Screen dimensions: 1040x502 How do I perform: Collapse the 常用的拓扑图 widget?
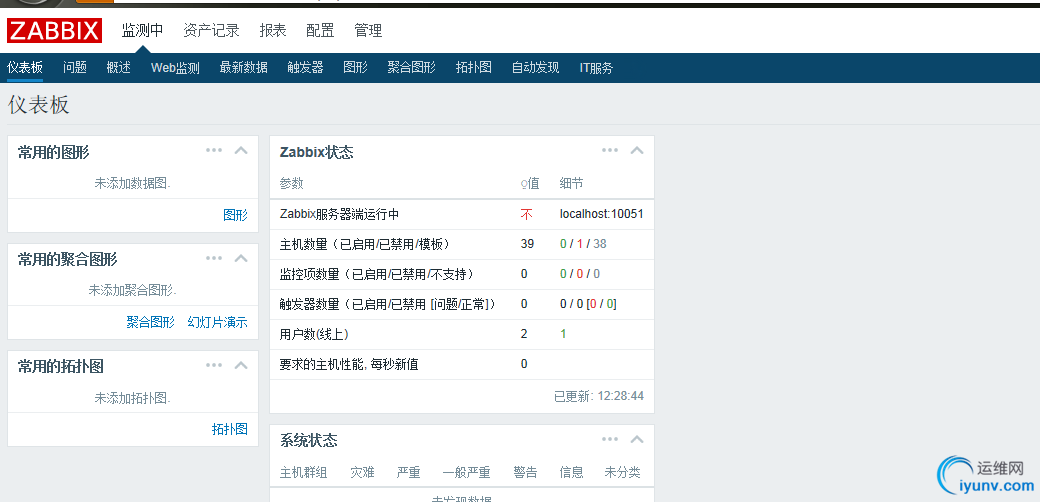[241, 365]
